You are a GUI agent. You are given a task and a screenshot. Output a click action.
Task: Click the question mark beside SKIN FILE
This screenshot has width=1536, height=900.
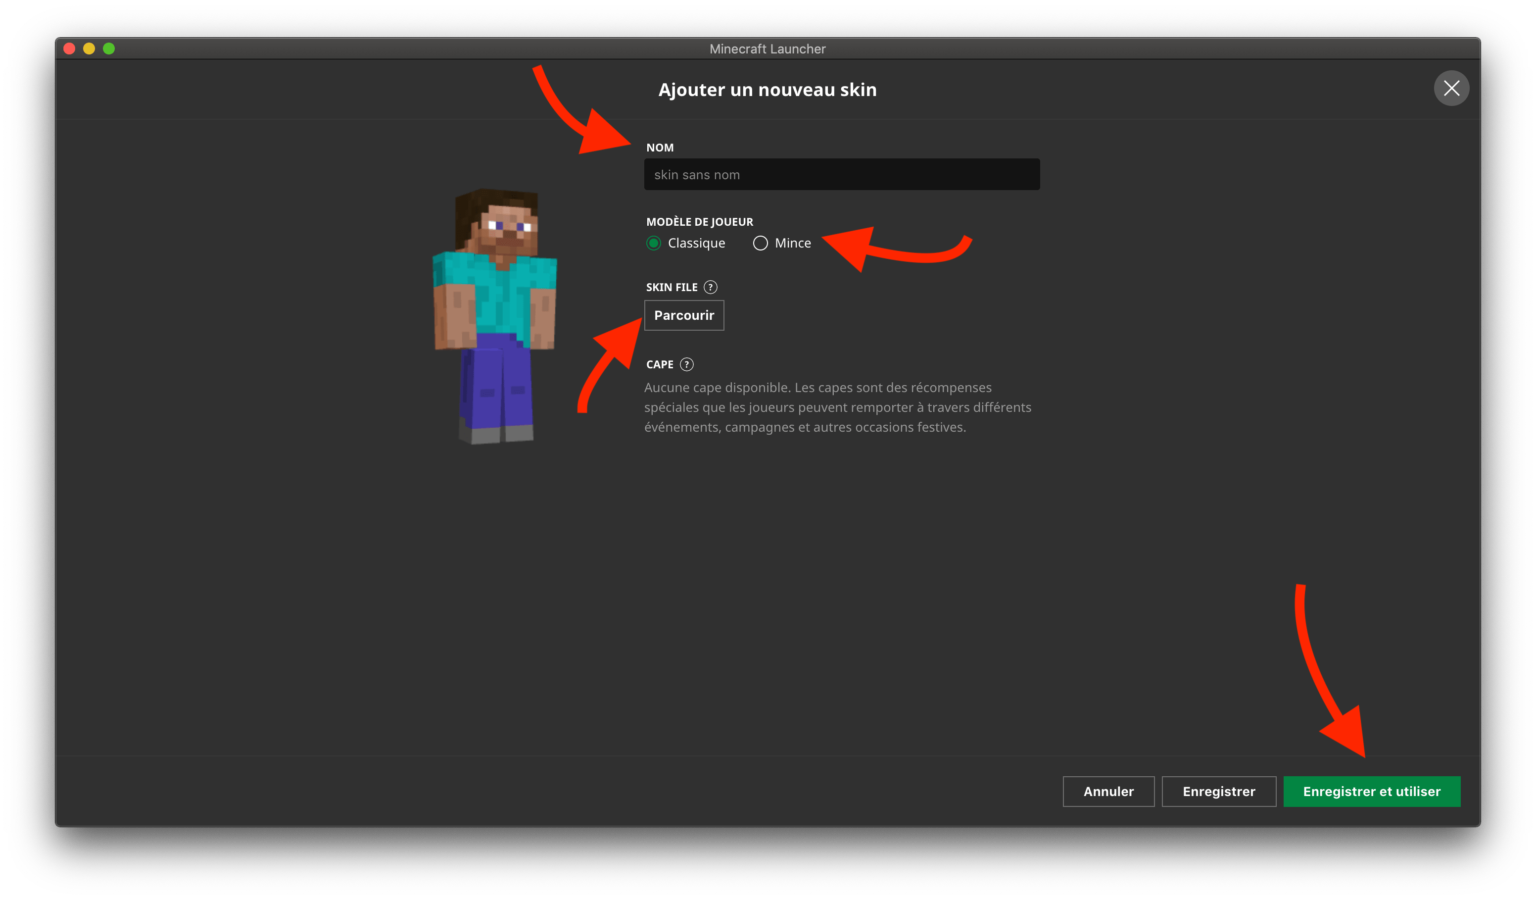click(710, 287)
